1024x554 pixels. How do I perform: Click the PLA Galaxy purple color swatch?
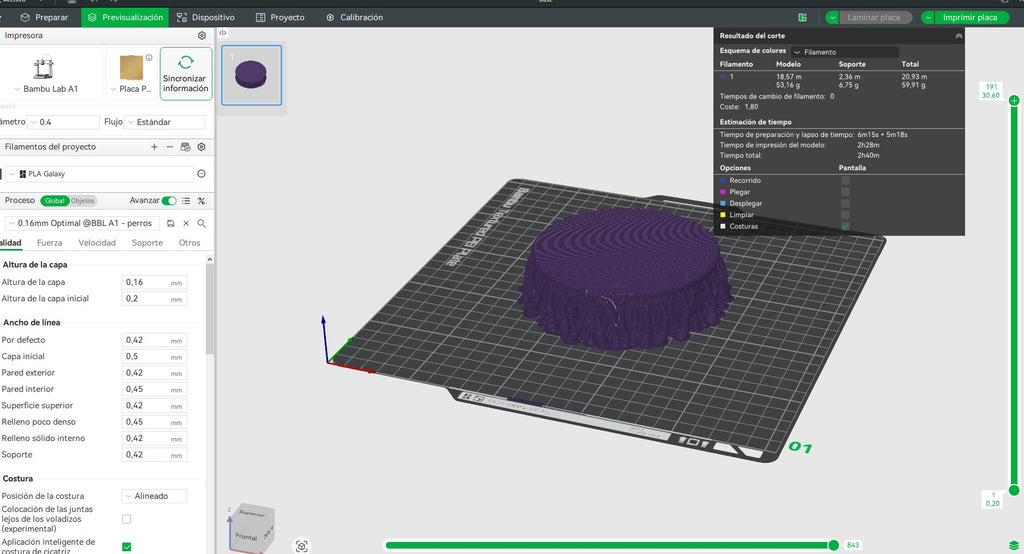(x=0, y=174)
